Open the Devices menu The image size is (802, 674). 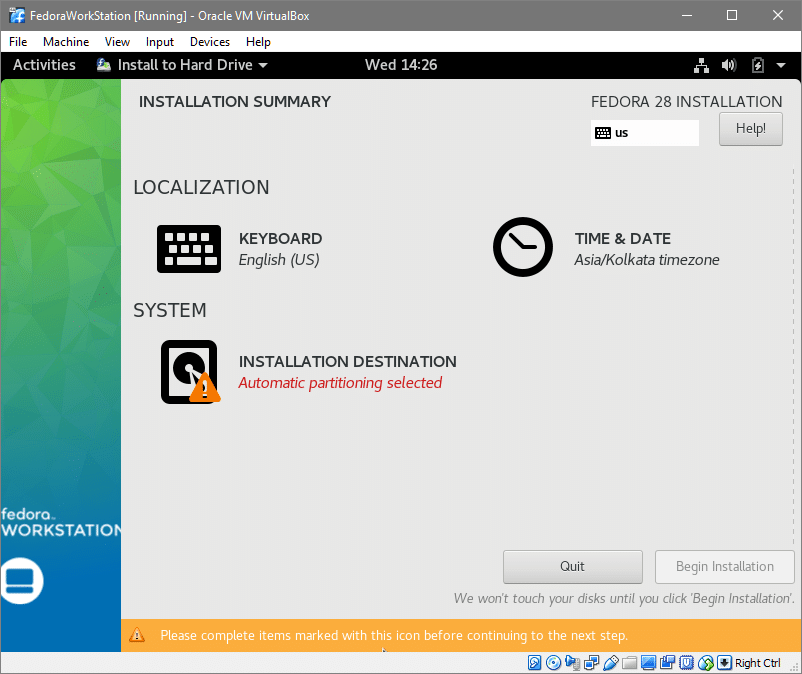pos(210,42)
